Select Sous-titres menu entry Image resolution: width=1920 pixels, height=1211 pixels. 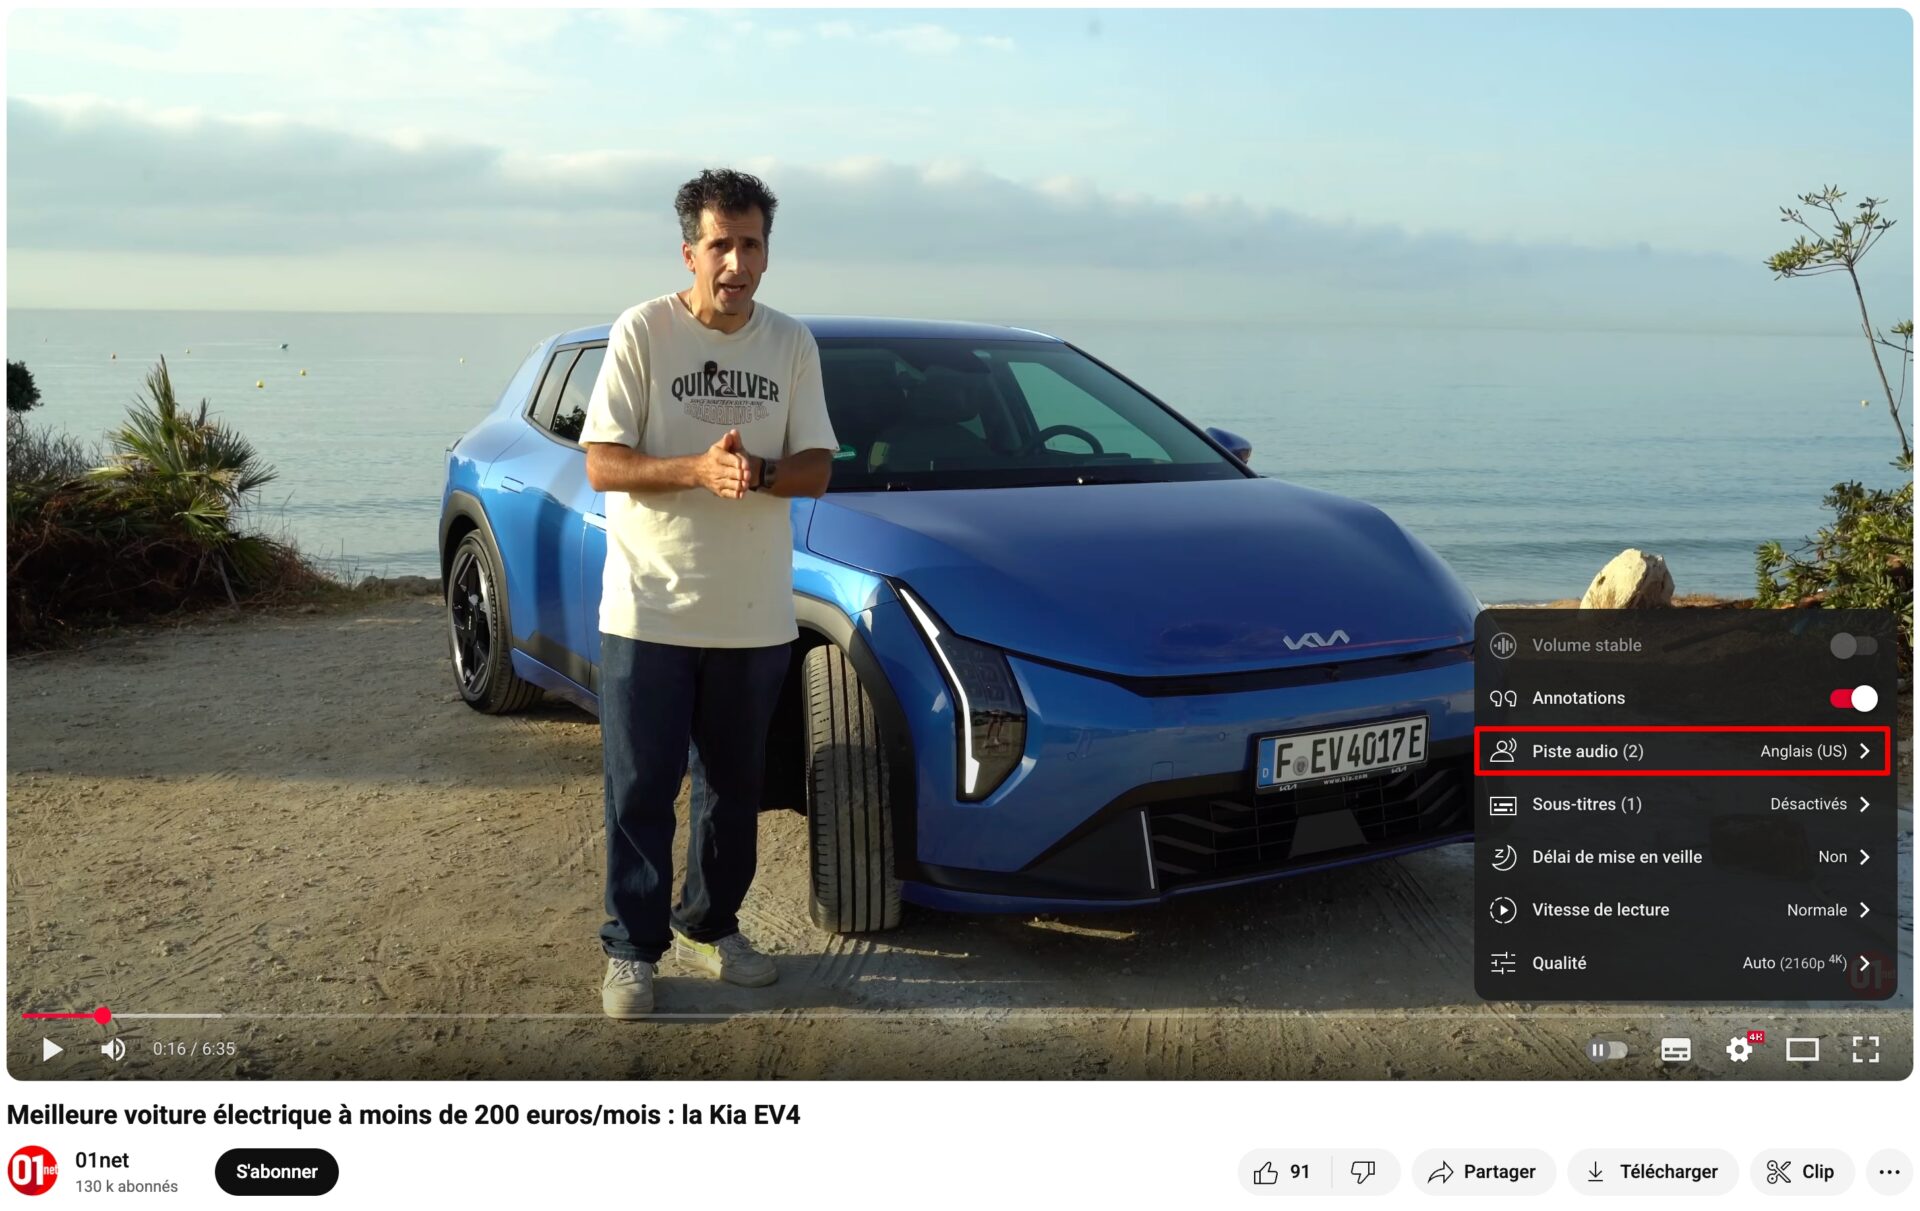(x=1682, y=804)
